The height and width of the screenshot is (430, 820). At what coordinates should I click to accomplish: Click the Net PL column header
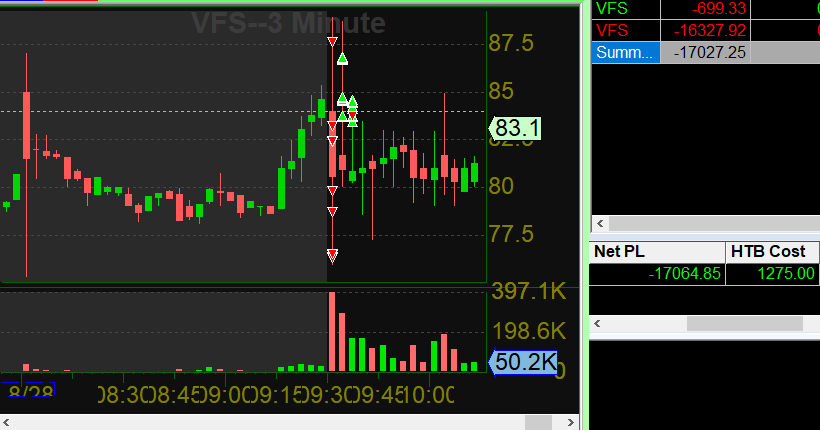[x=657, y=252]
